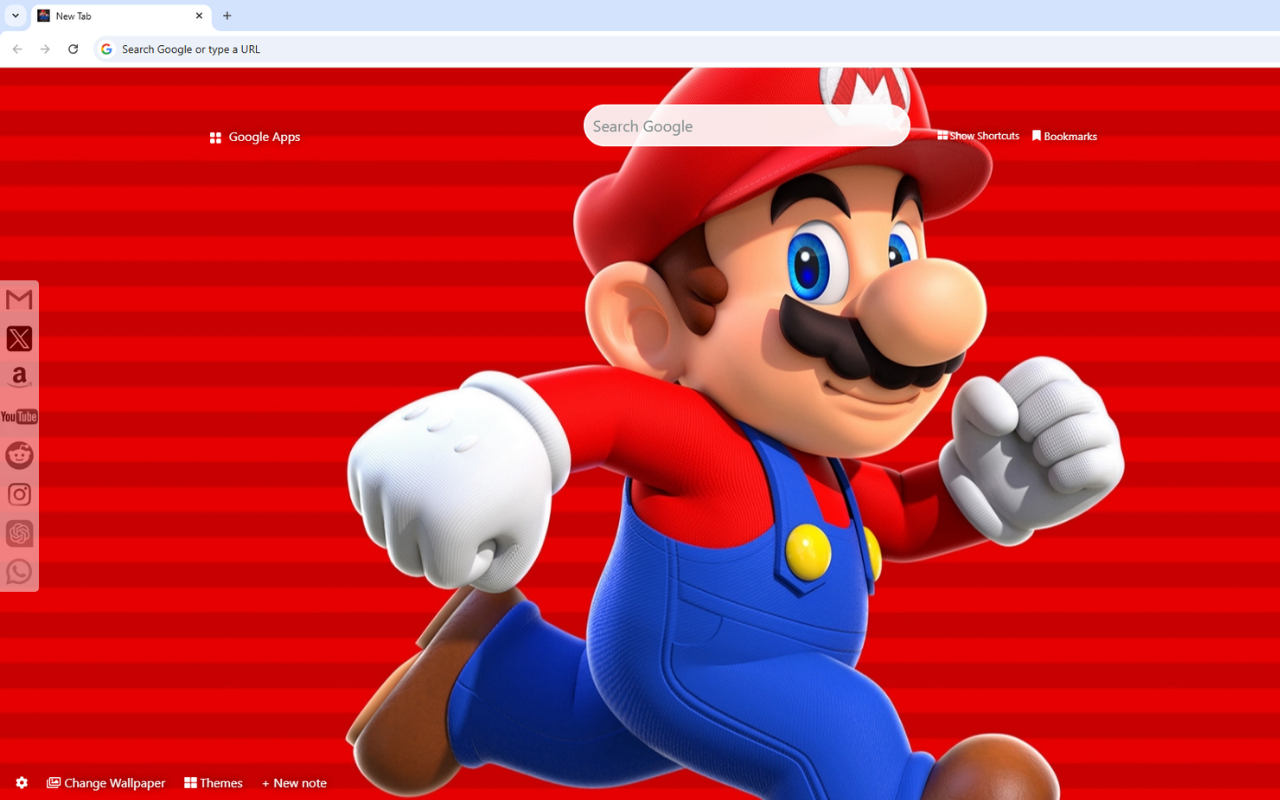Close the New Tab tab
Screen dimensions: 1280x800
pyautogui.click(x=199, y=16)
